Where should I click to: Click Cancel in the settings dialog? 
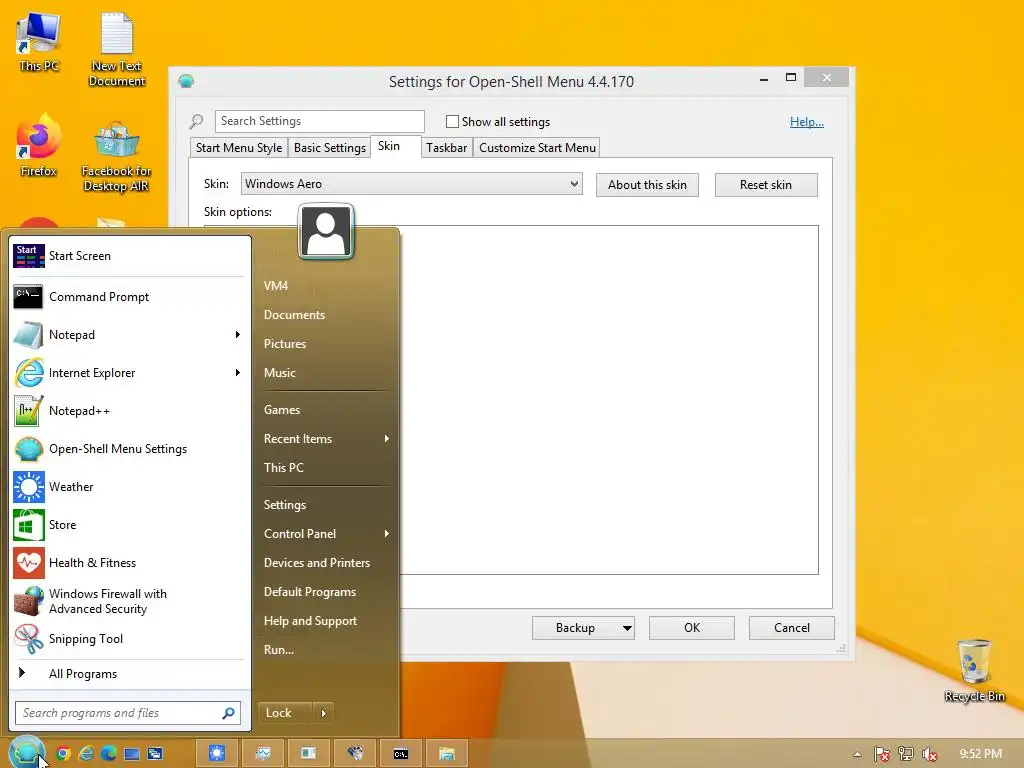792,628
